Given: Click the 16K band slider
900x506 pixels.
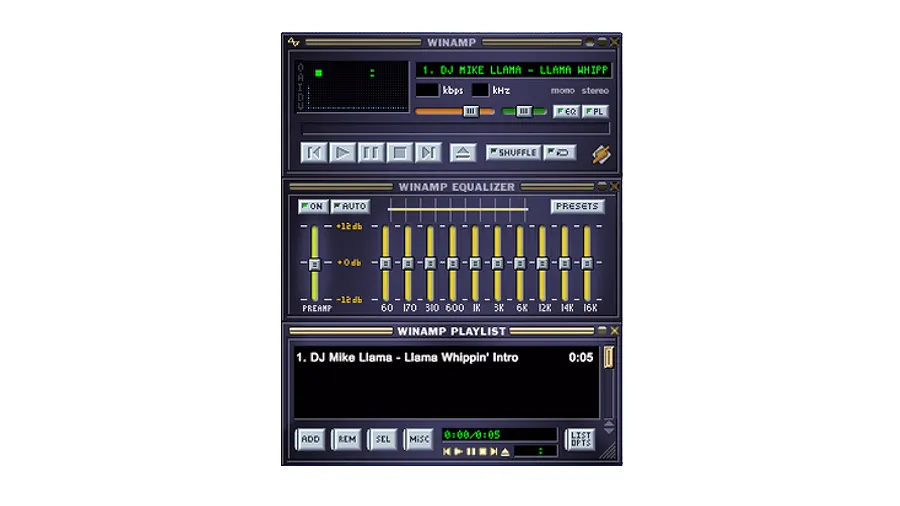Looking at the screenshot, I should (587, 263).
